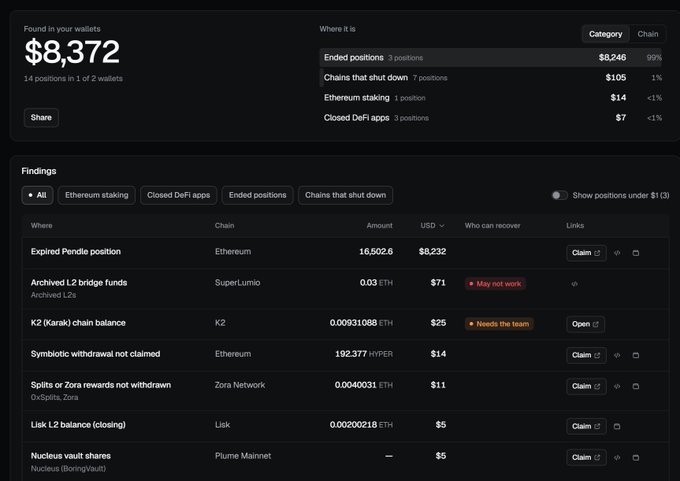Click the Who can recover column header
Viewport: 680px width, 481px height.
(x=492, y=226)
